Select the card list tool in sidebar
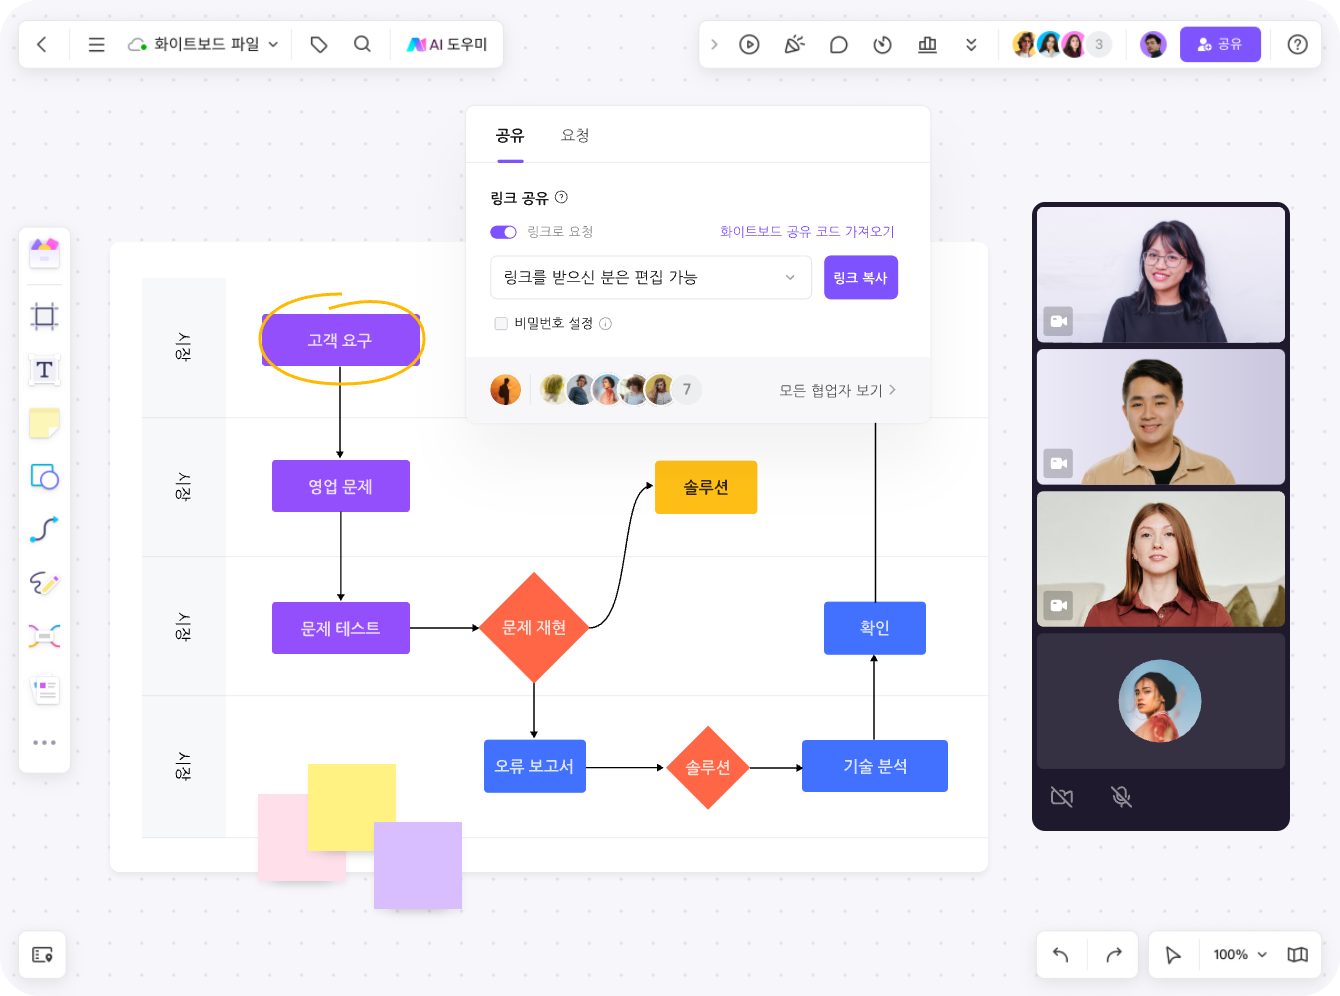The image size is (1340, 996). [x=44, y=690]
